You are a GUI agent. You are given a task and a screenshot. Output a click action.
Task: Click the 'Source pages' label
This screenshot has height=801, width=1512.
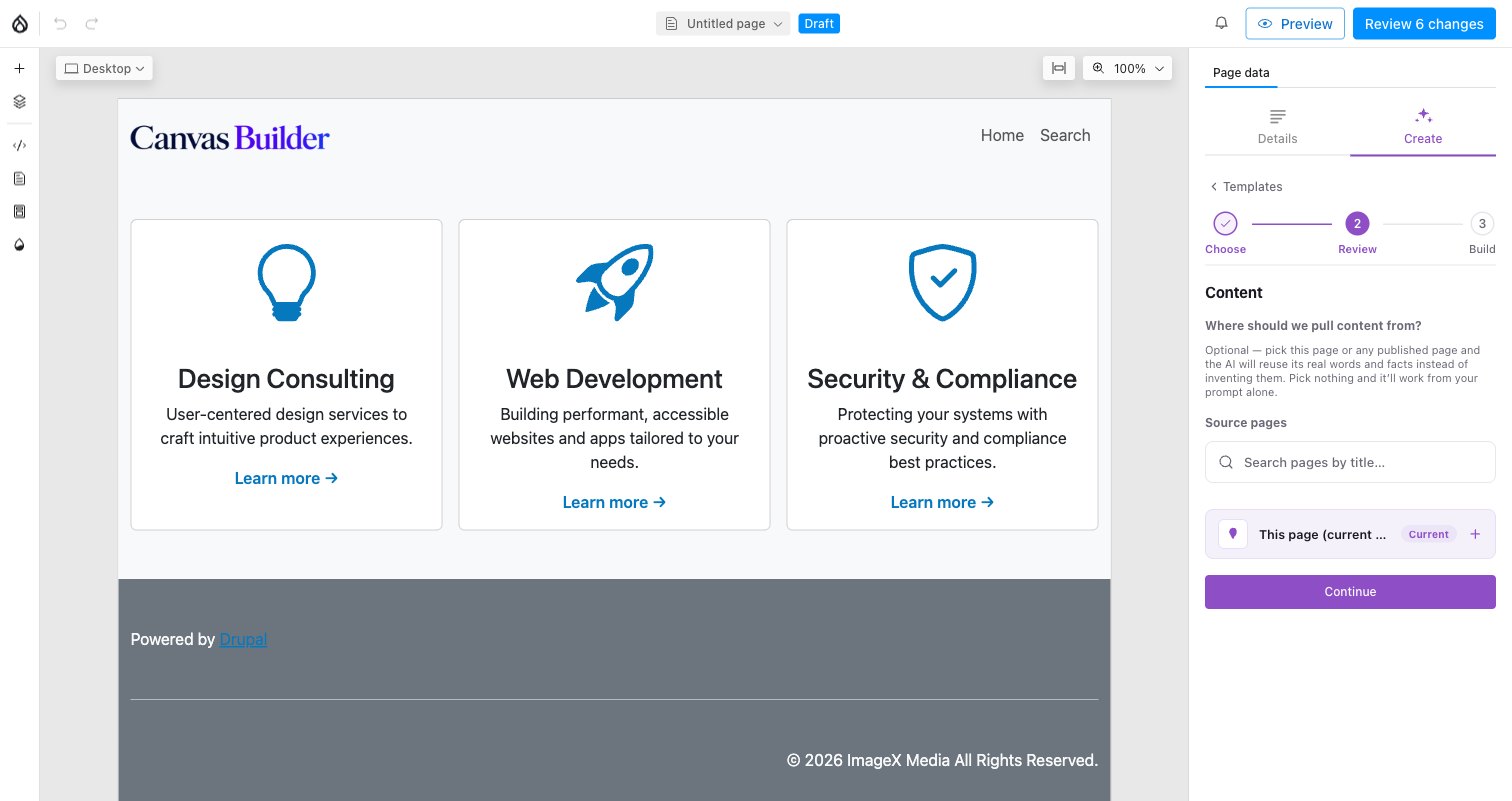(1246, 423)
